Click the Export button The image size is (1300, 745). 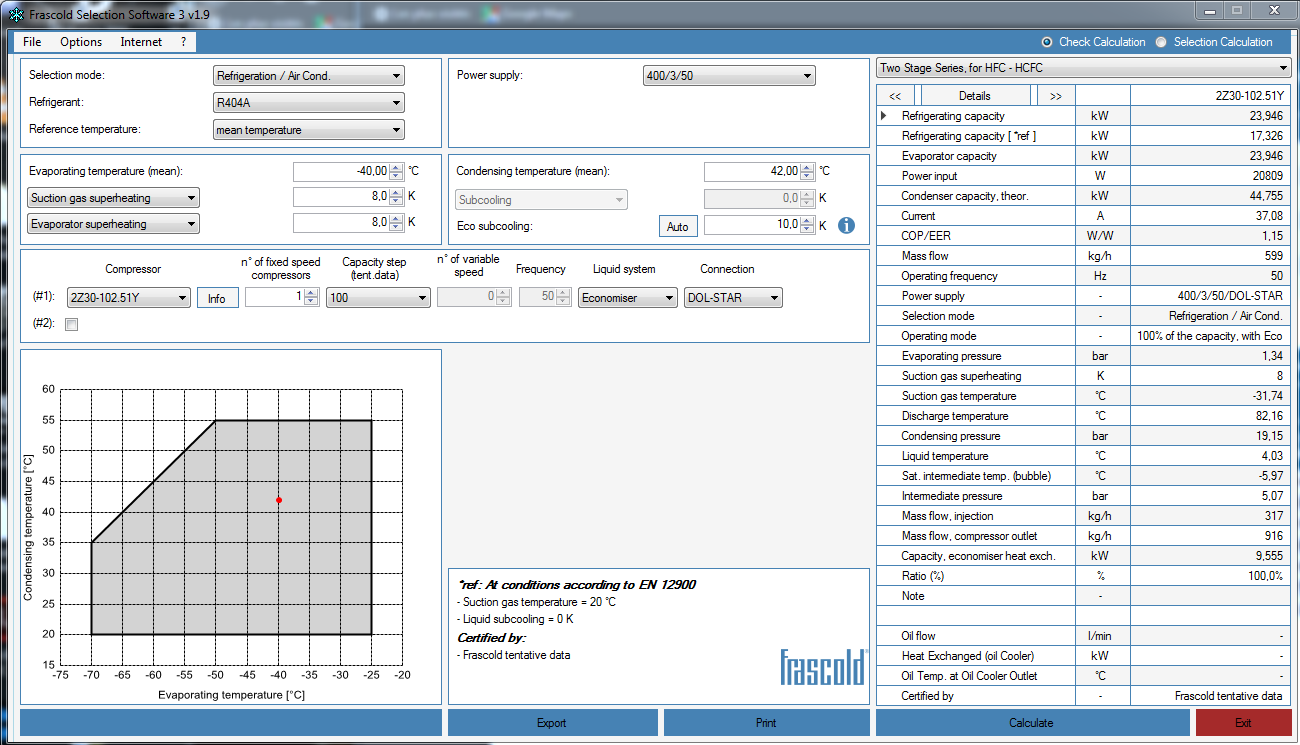pos(552,723)
